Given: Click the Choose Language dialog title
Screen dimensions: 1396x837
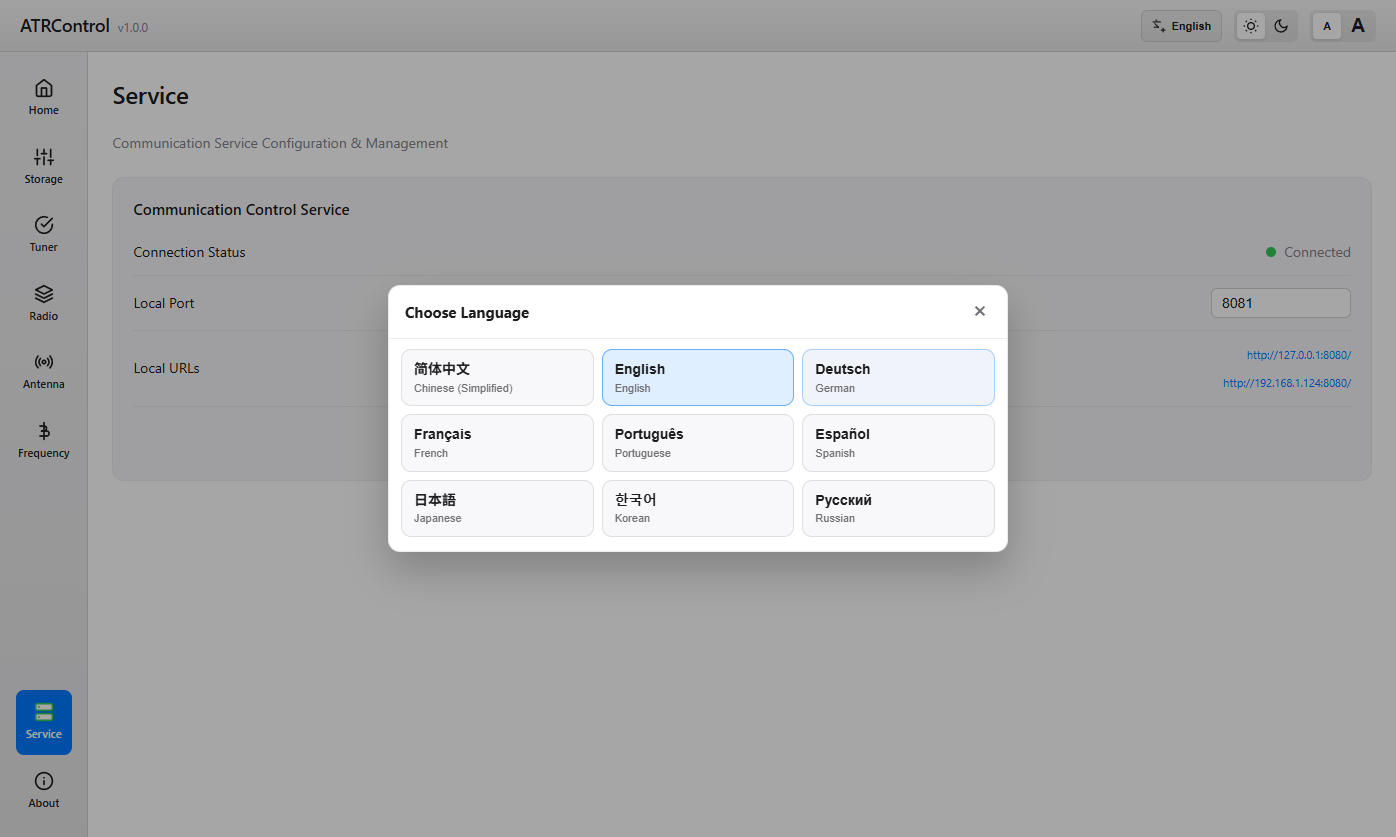Looking at the screenshot, I should click(x=467, y=313).
